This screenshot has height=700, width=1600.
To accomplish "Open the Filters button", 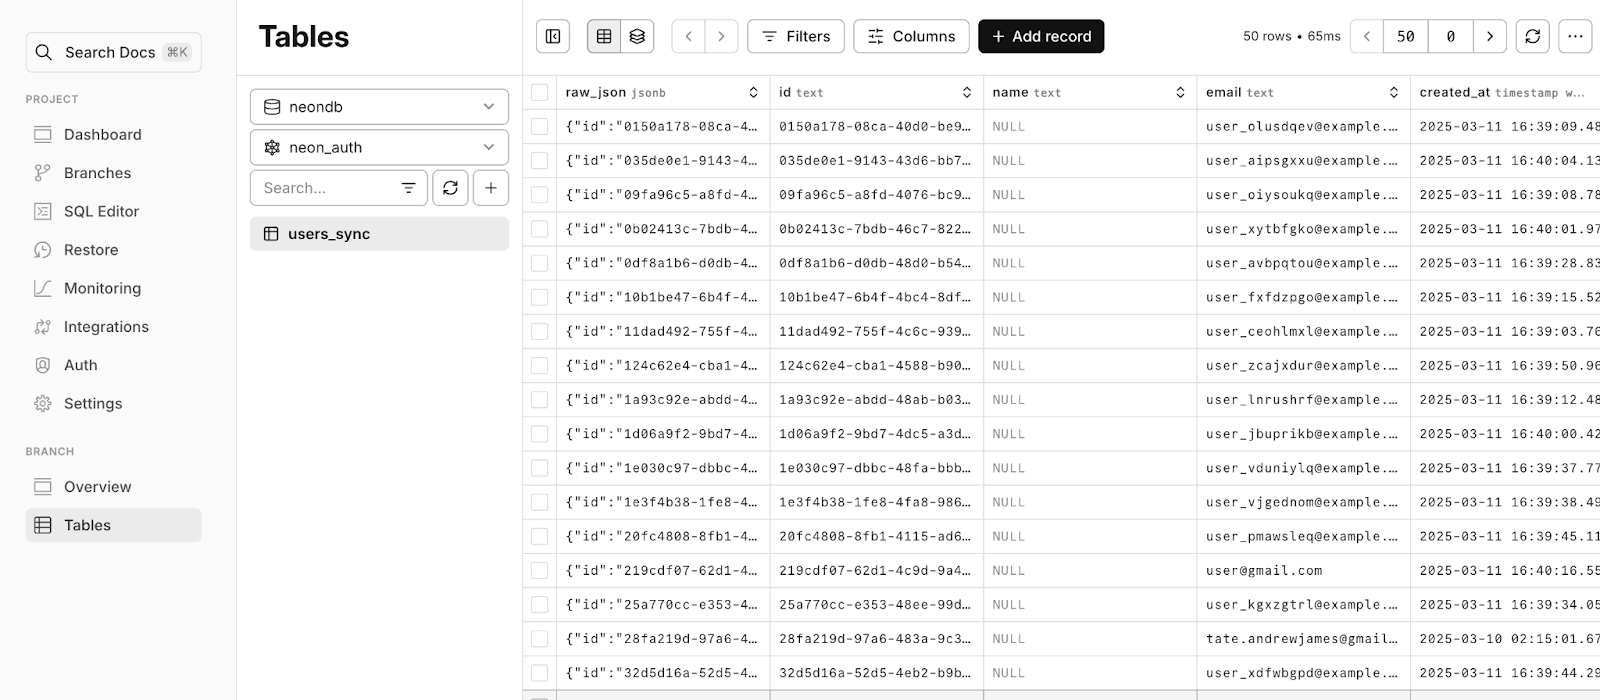I will pos(796,36).
